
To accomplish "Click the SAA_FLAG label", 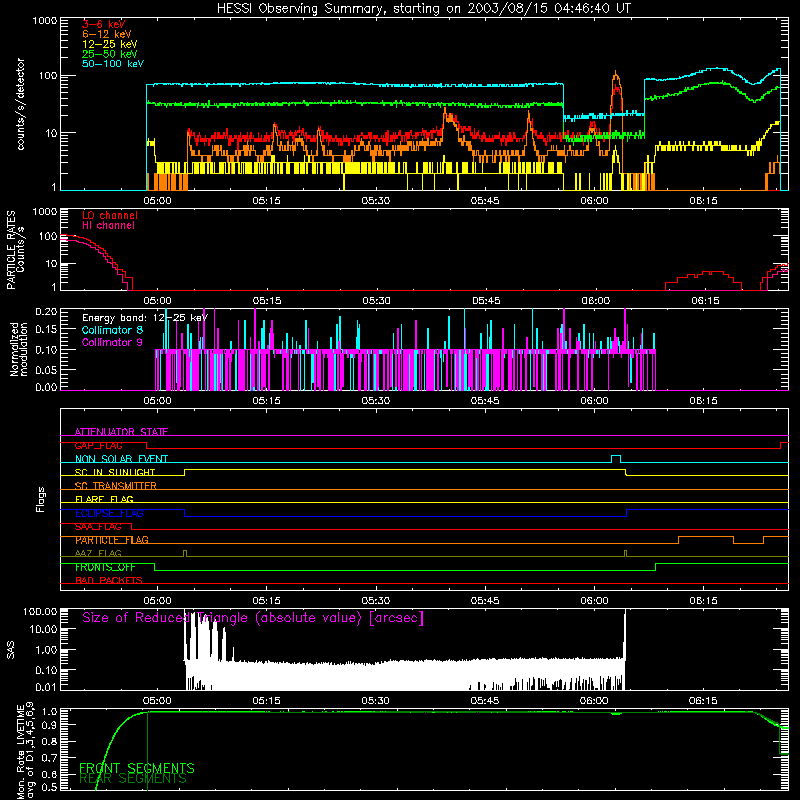I will click(98, 527).
